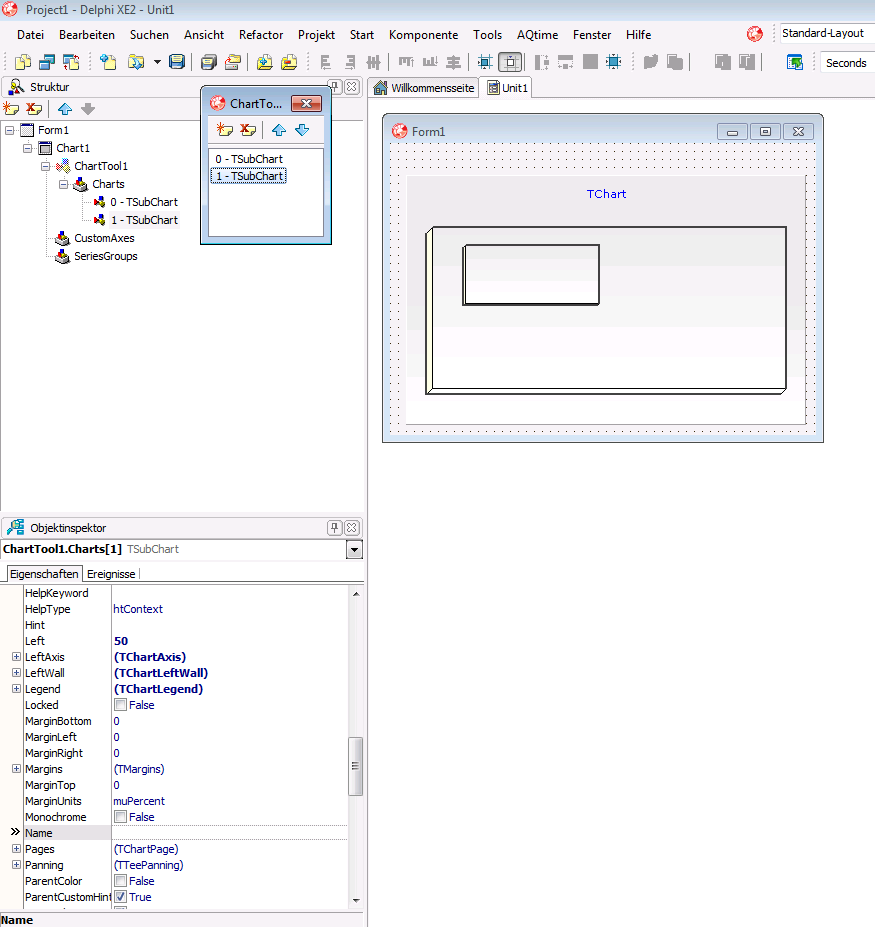Collapse the ChartTool1 tree node
The width and height of the screenshot is (875, 927).
(45, 166)
